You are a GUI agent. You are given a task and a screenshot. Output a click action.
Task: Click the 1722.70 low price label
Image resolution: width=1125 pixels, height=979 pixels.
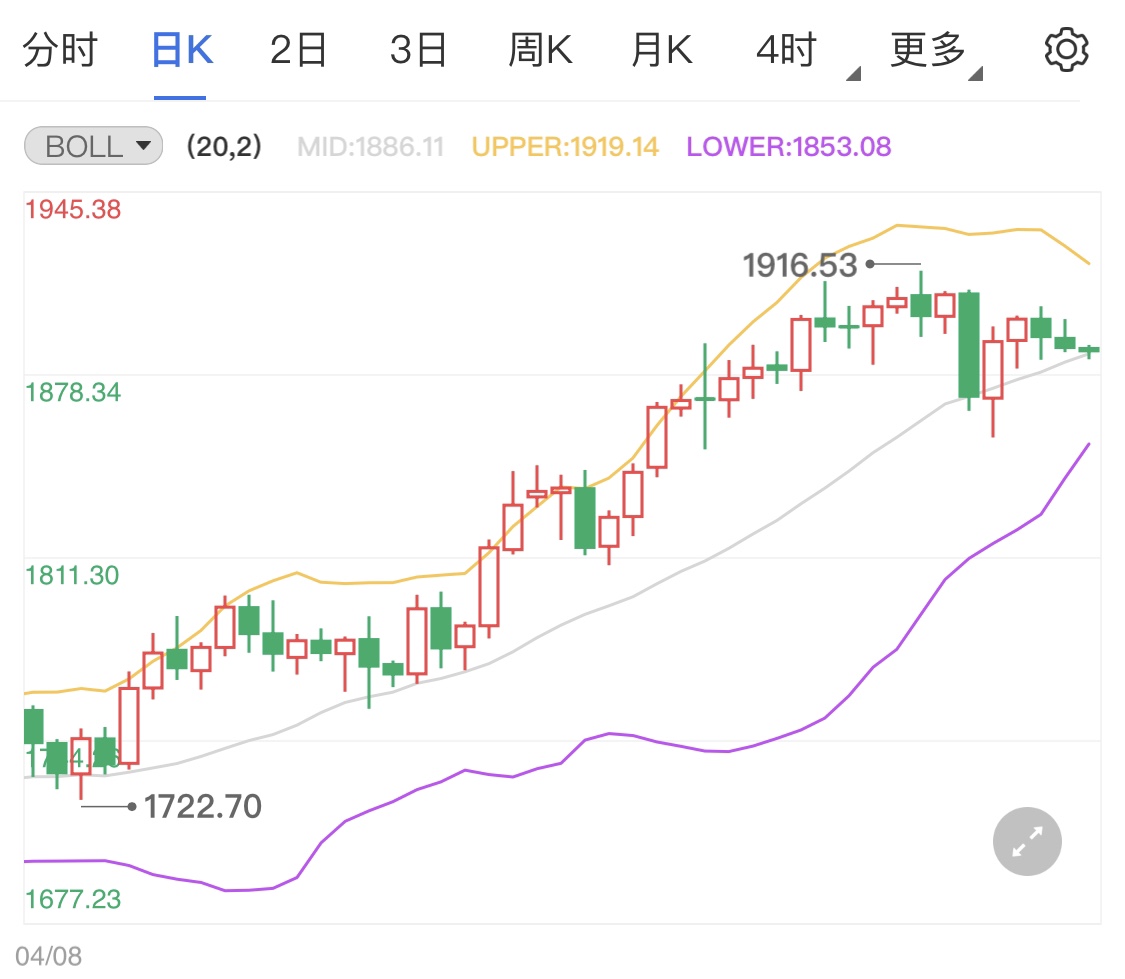pos(203,807)
